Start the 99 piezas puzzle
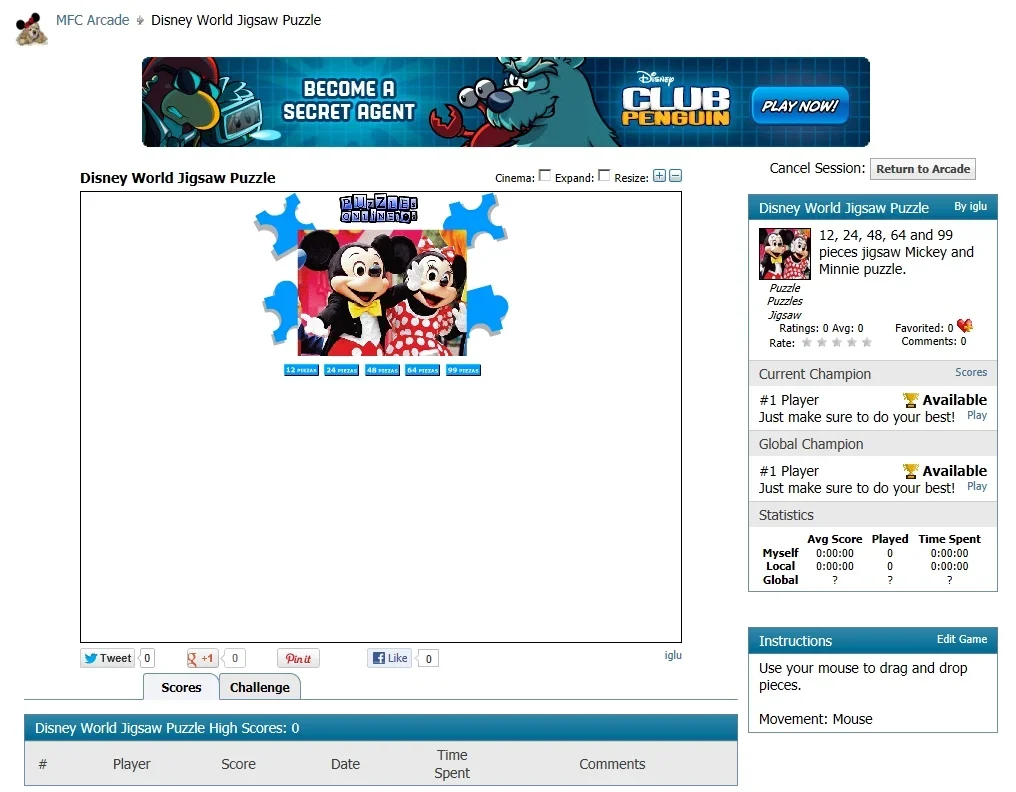 [x=463, y=370]
